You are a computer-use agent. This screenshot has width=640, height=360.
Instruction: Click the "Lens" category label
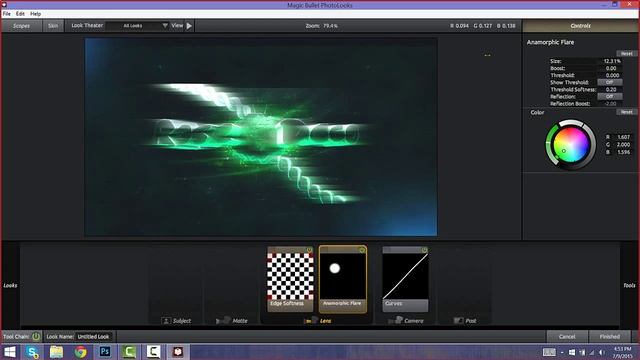click(325, 321)
